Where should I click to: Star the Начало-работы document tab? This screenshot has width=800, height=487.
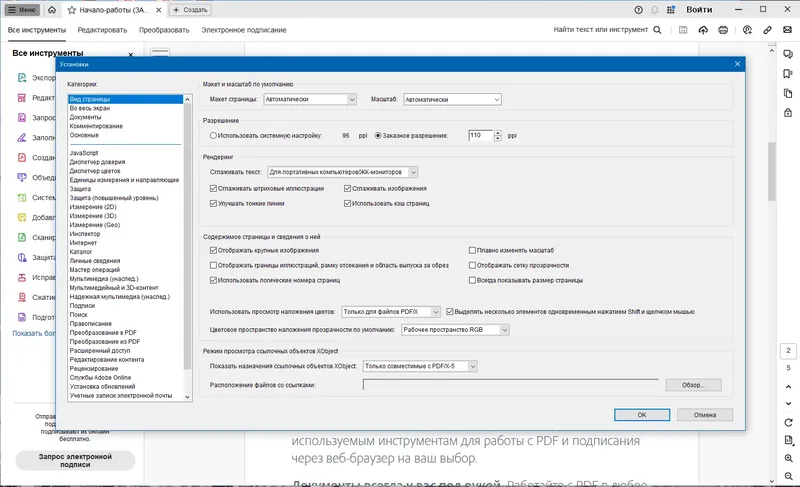click(x=72, y=10)
